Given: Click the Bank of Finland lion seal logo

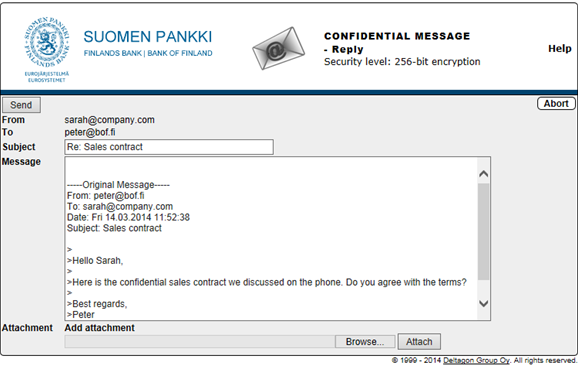Looking at the screenshot, I should [x=47, y=42].
